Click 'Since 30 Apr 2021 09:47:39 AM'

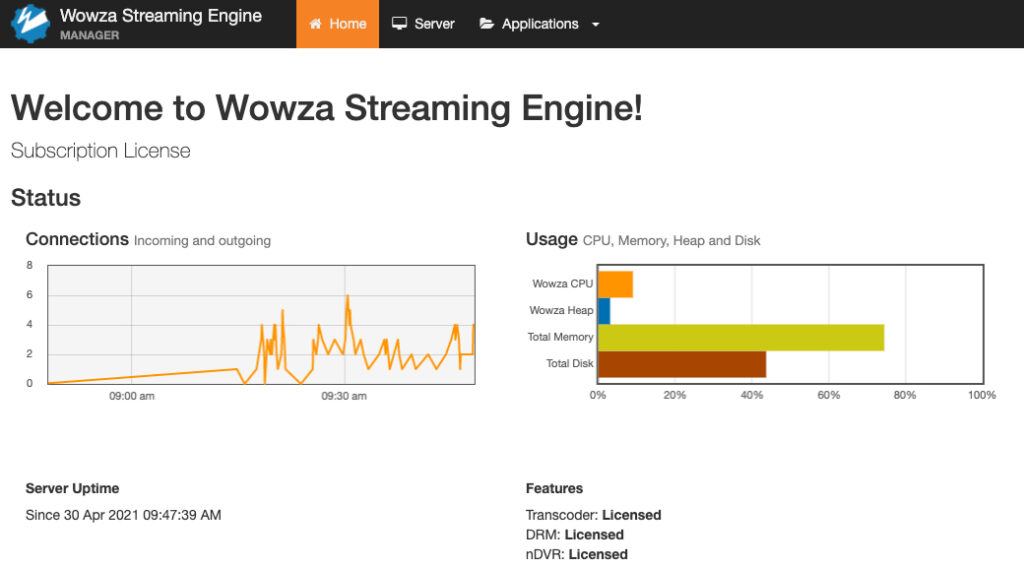[x=123, y=515]
